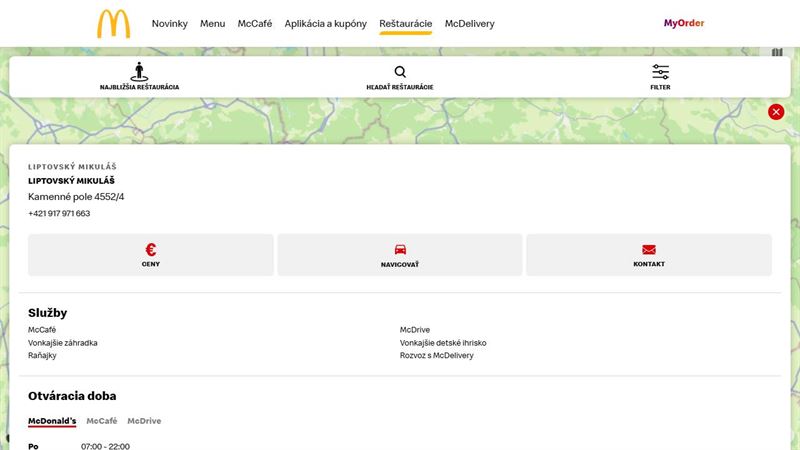Click the Ceny euro button

[x=151, y=255]
